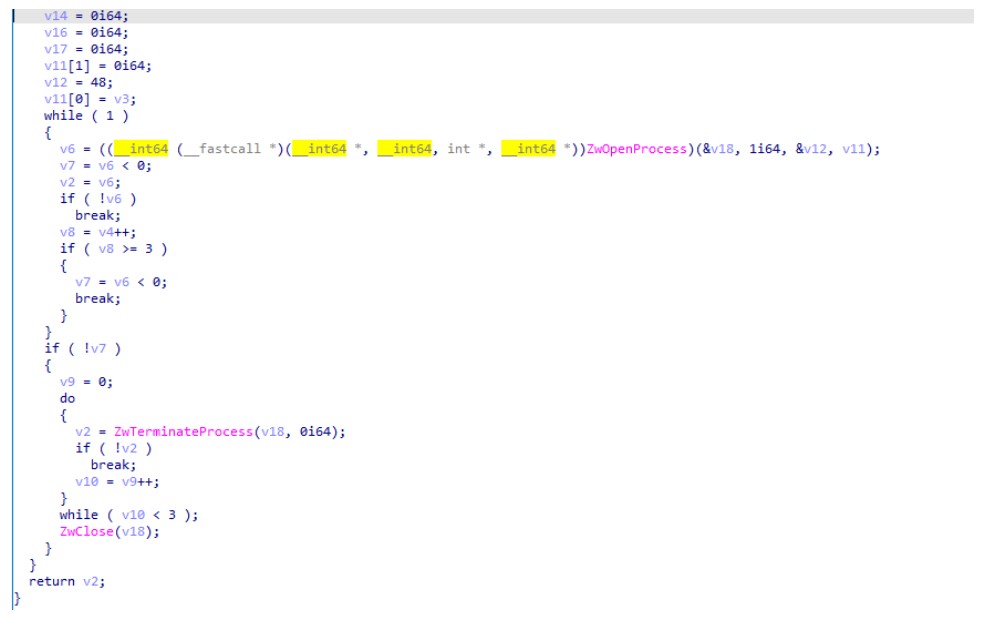Select the v17 = 0i64 assignment line
Viewport: 991px width, 637px height.
pos(86,50)
